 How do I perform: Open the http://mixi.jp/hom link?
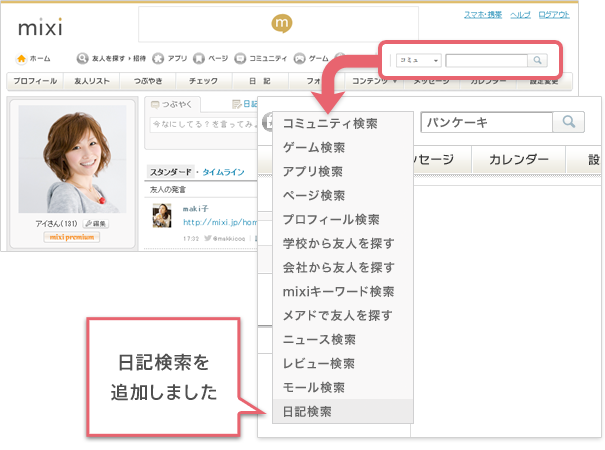220,222
